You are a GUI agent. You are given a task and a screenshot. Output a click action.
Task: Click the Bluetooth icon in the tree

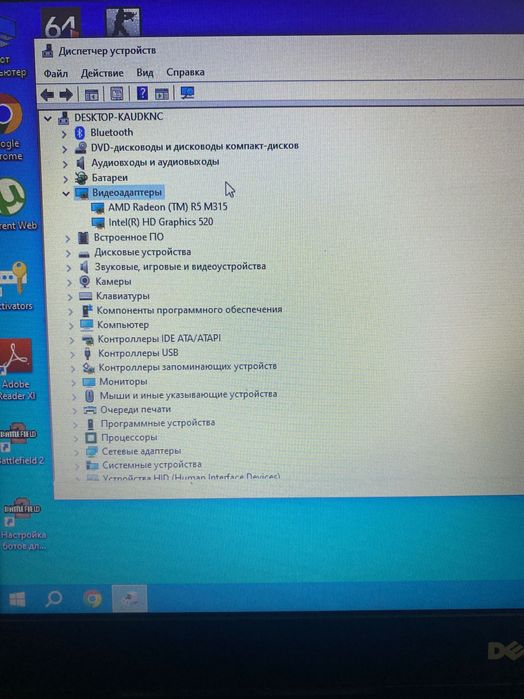pos(80,132)
